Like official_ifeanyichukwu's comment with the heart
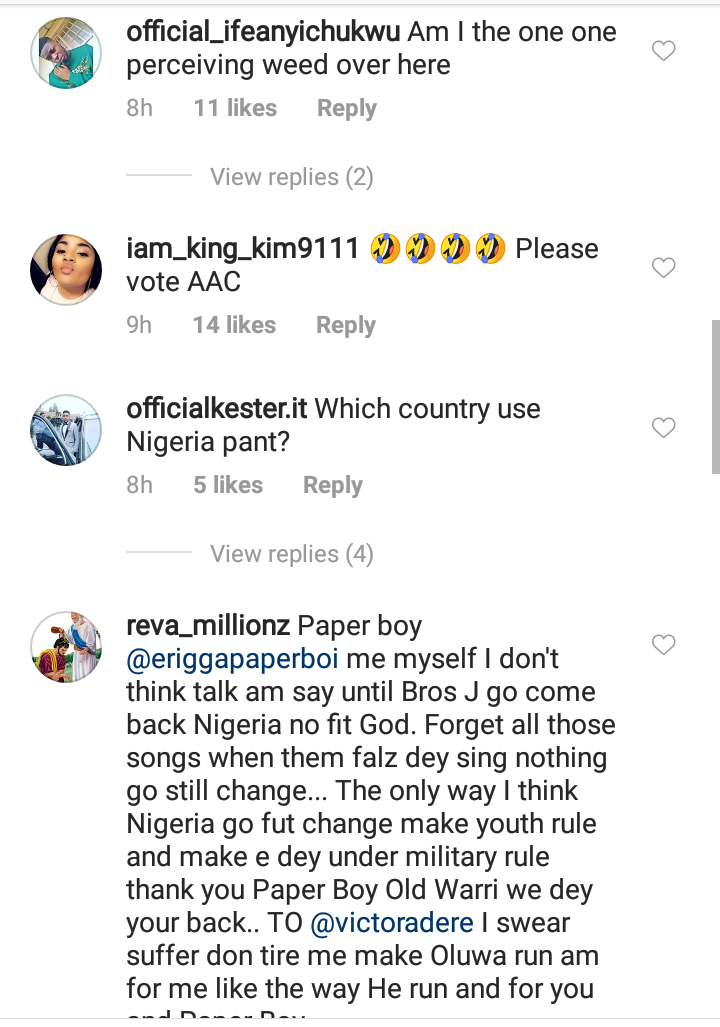The height and width of the screenshot is (1027, 720). (664, 51)
